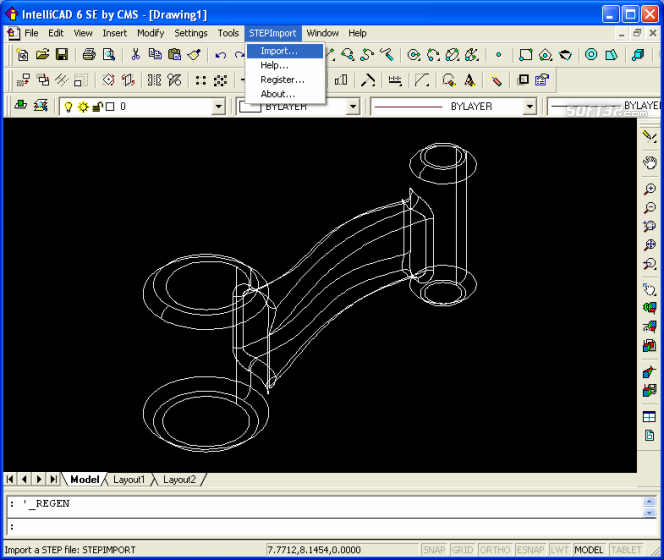Image resolution: width=664 pixels, height=560 pixels.
Task: Click the command history scroll down arrow
Action: click(x=649, y=513)
